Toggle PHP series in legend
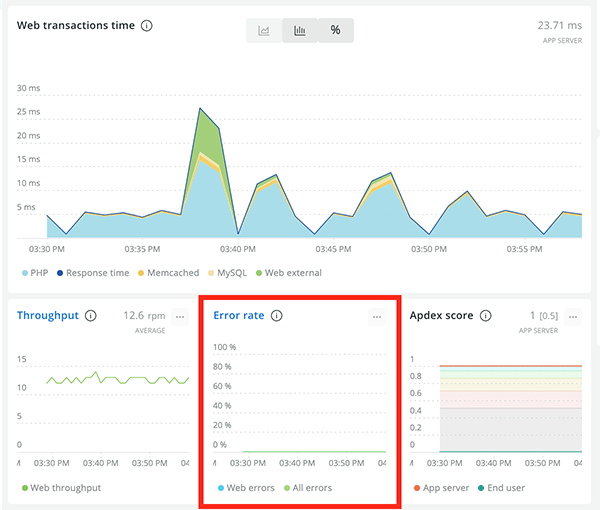 35,273
